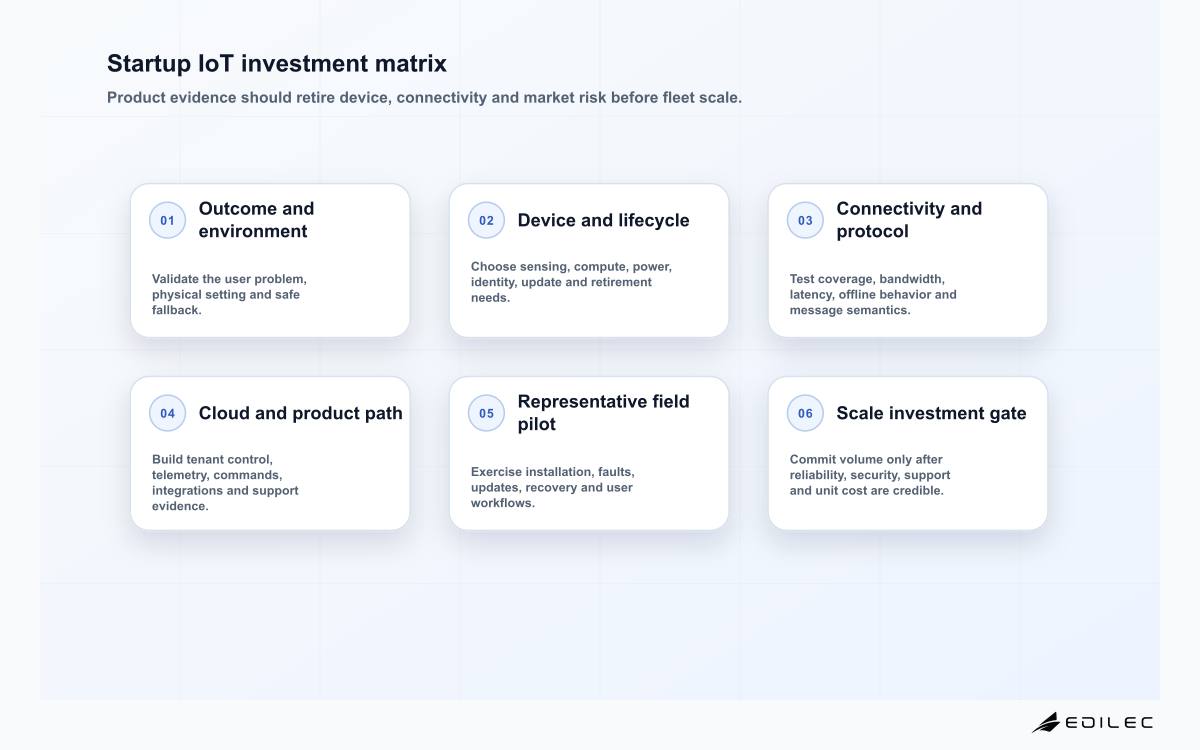Click the subtitle about product evidence

click(424, 98)
